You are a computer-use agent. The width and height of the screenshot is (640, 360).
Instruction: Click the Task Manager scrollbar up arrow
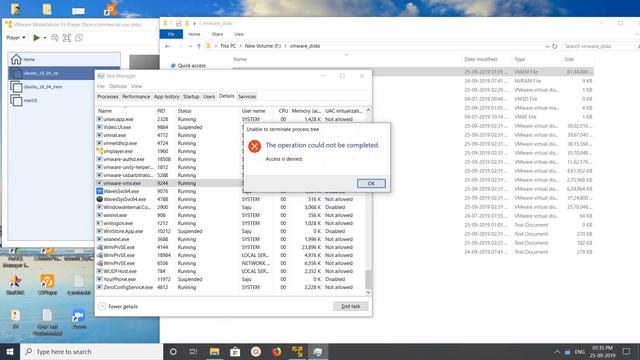(x=368, y=110)
